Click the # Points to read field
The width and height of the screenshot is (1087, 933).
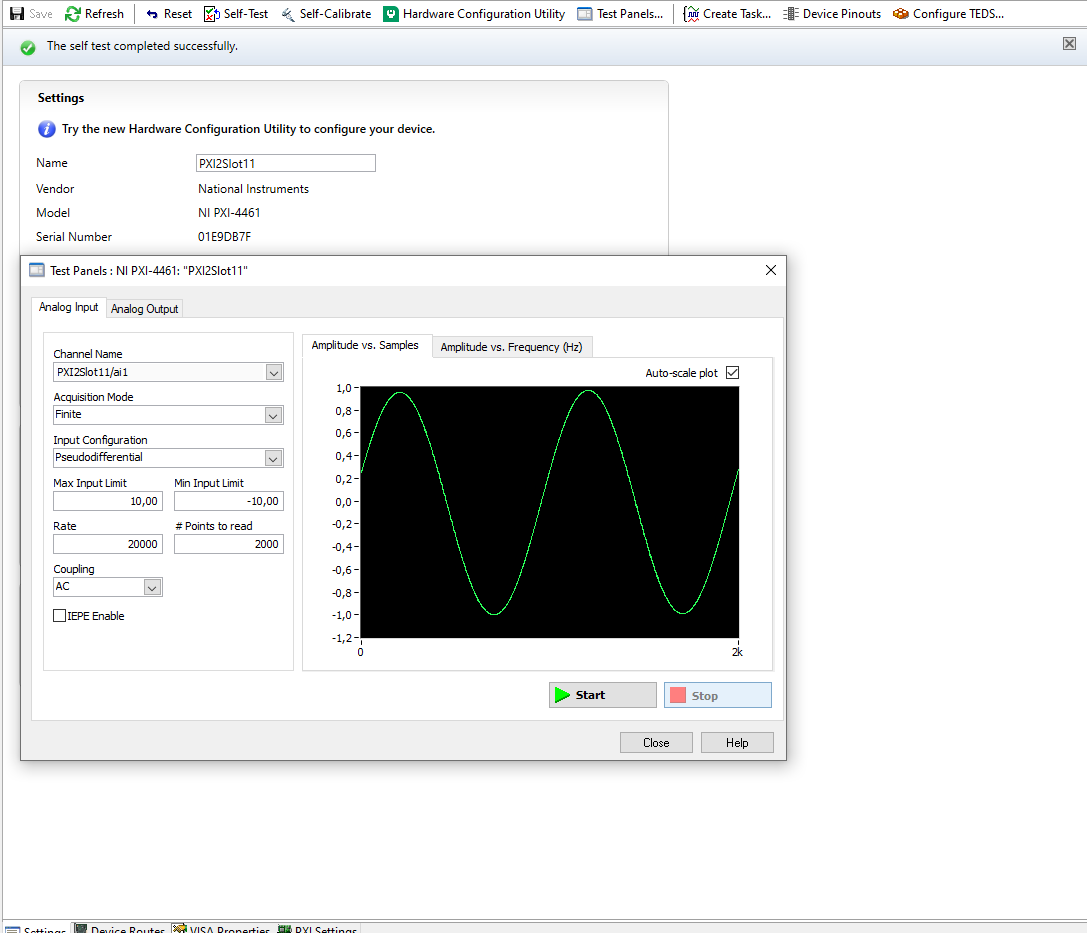[x=229, y=544]
